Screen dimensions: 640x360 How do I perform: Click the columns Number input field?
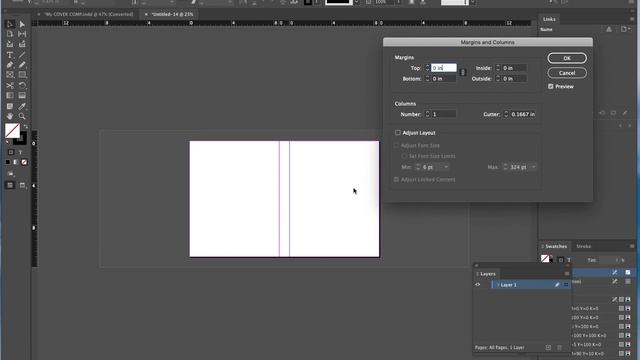(444, 114)
